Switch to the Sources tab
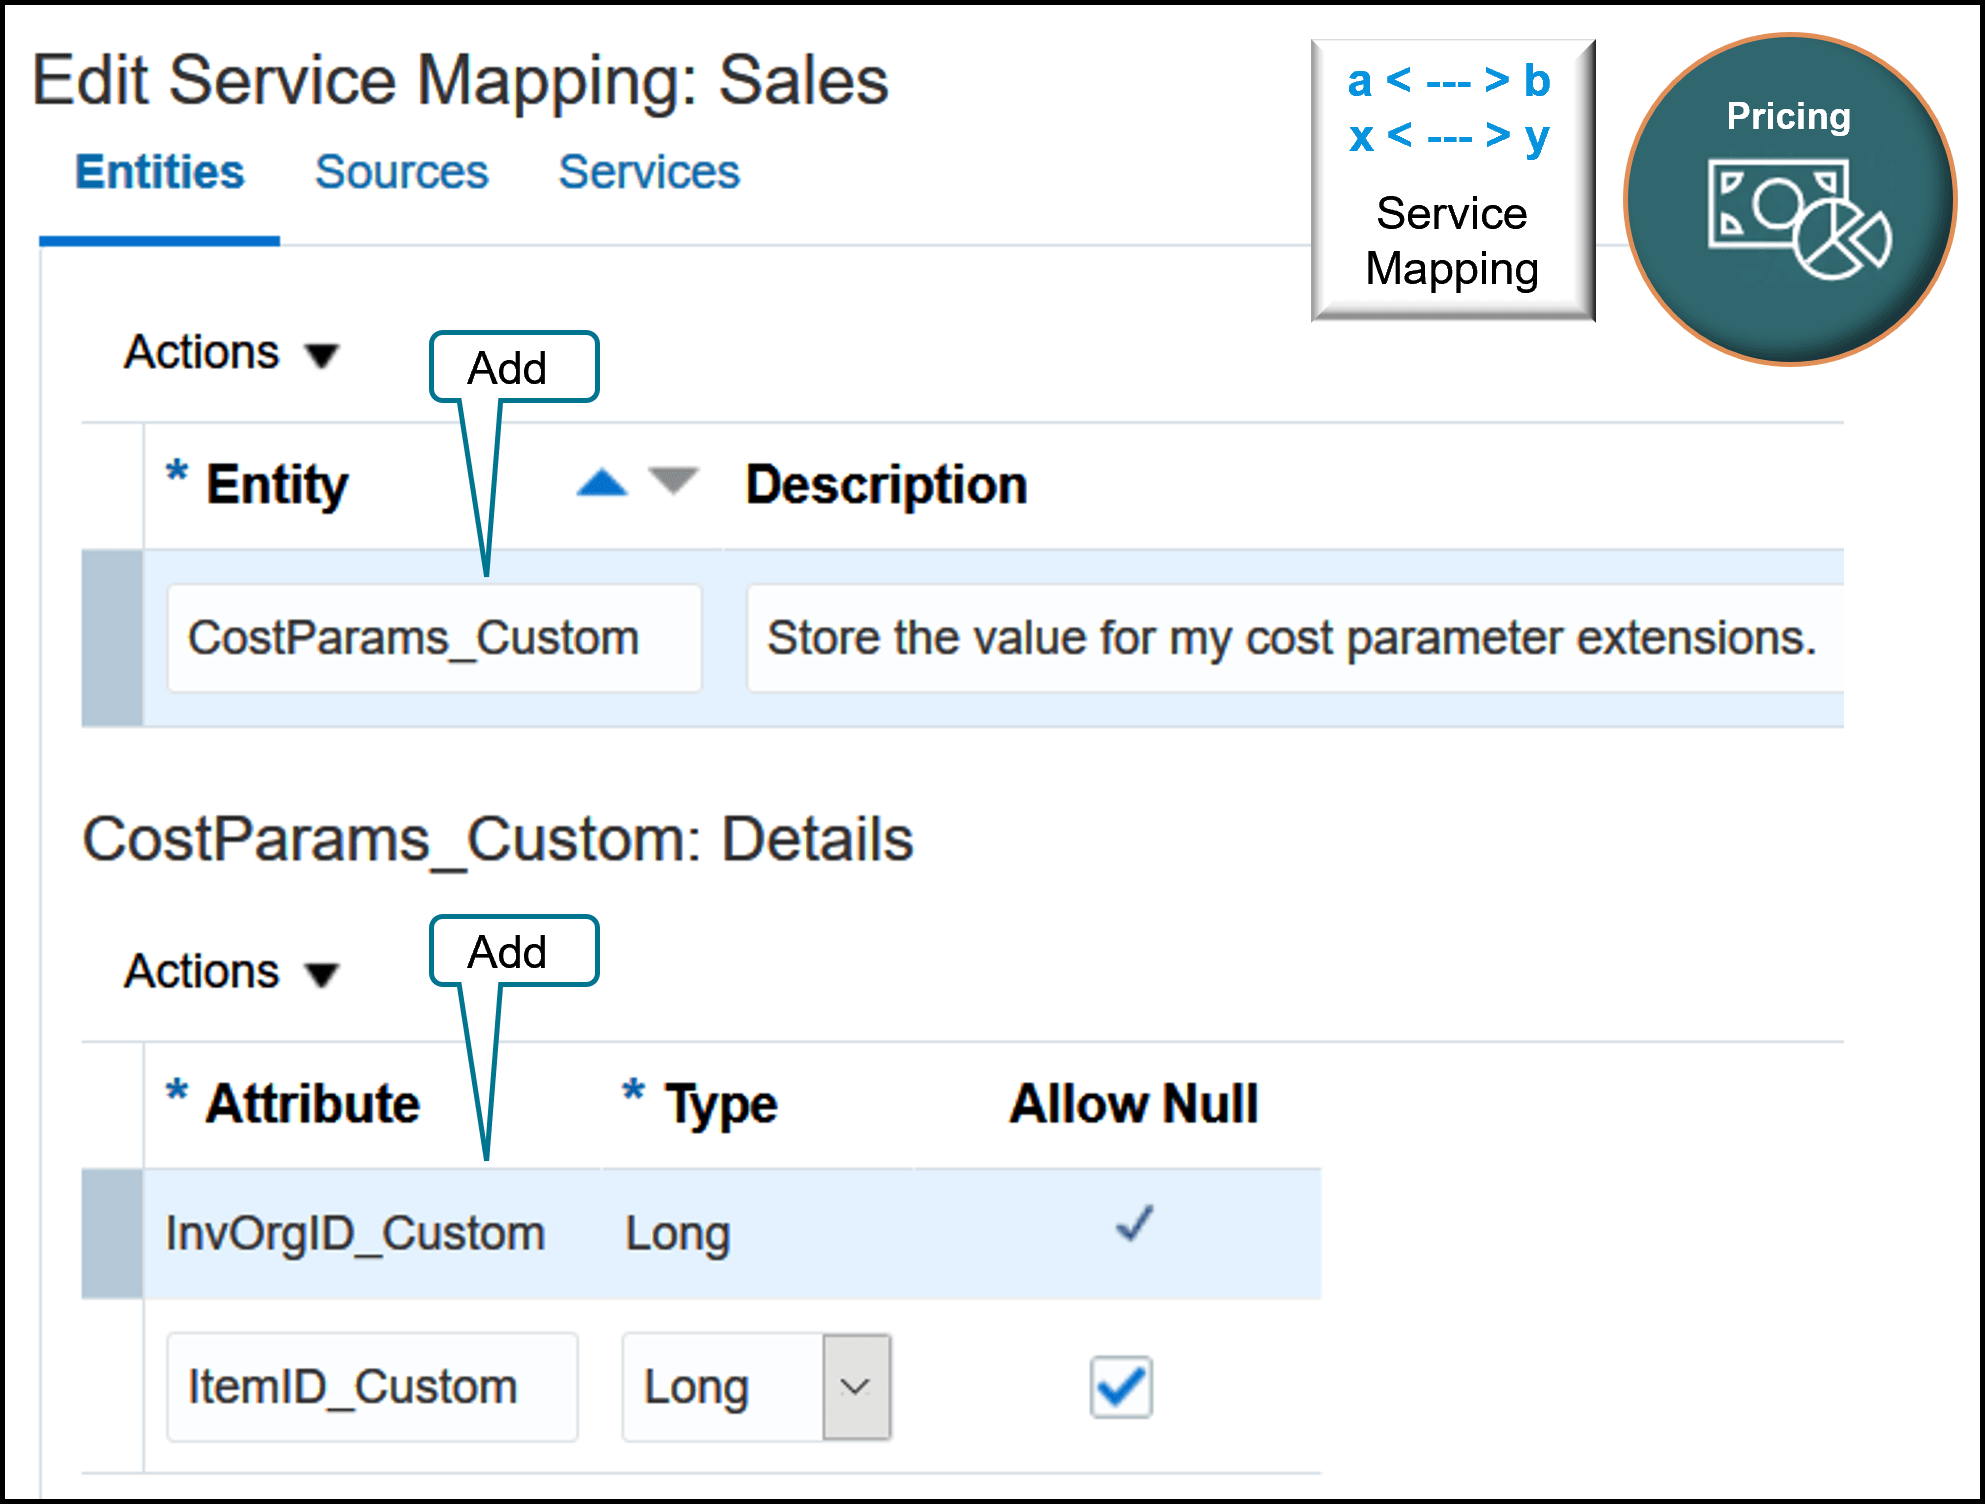 click(401, 172)
